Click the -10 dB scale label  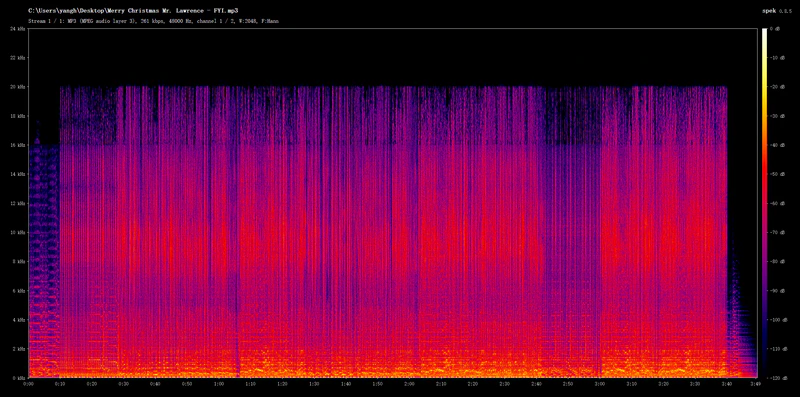coord(778,58)
